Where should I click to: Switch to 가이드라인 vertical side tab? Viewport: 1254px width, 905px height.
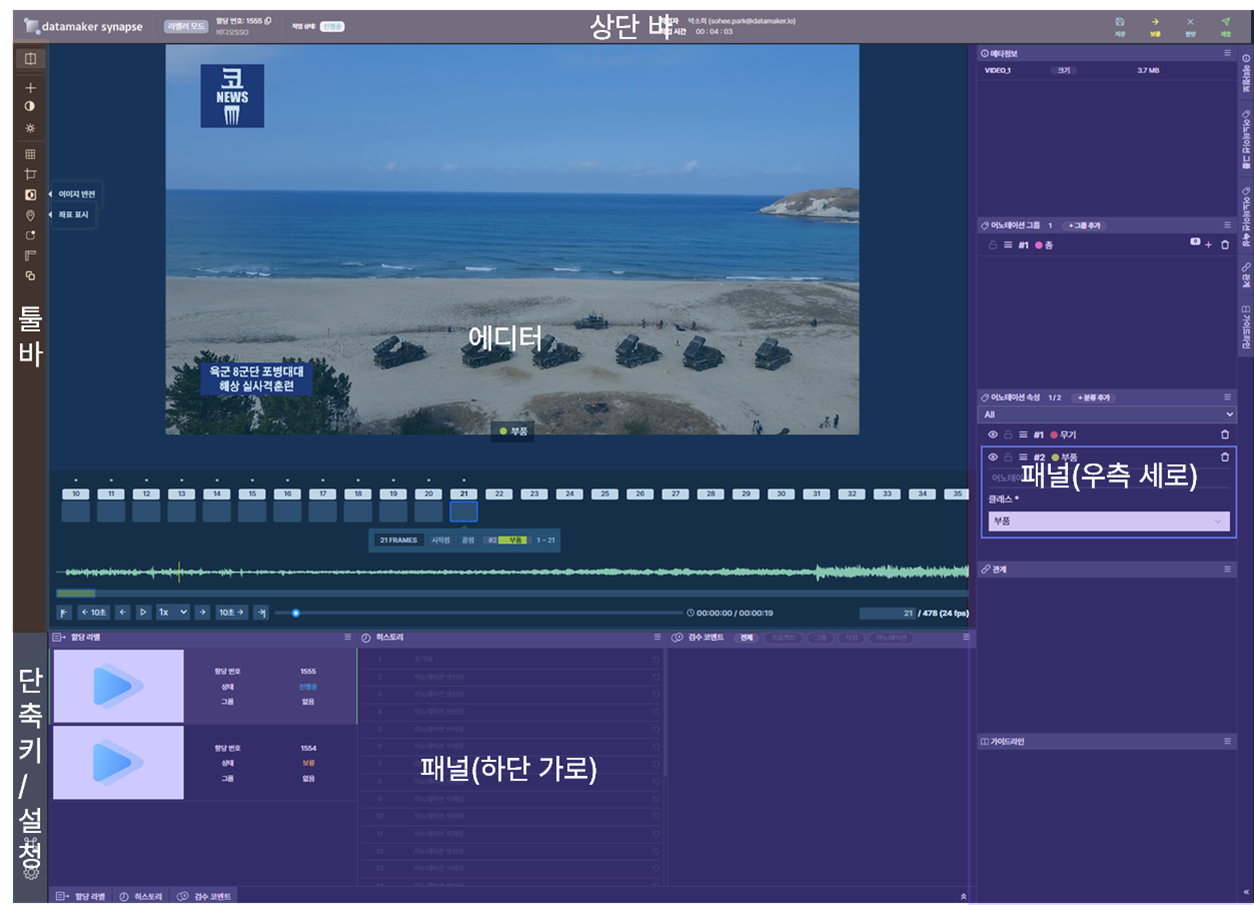[x=1246, y=327]
